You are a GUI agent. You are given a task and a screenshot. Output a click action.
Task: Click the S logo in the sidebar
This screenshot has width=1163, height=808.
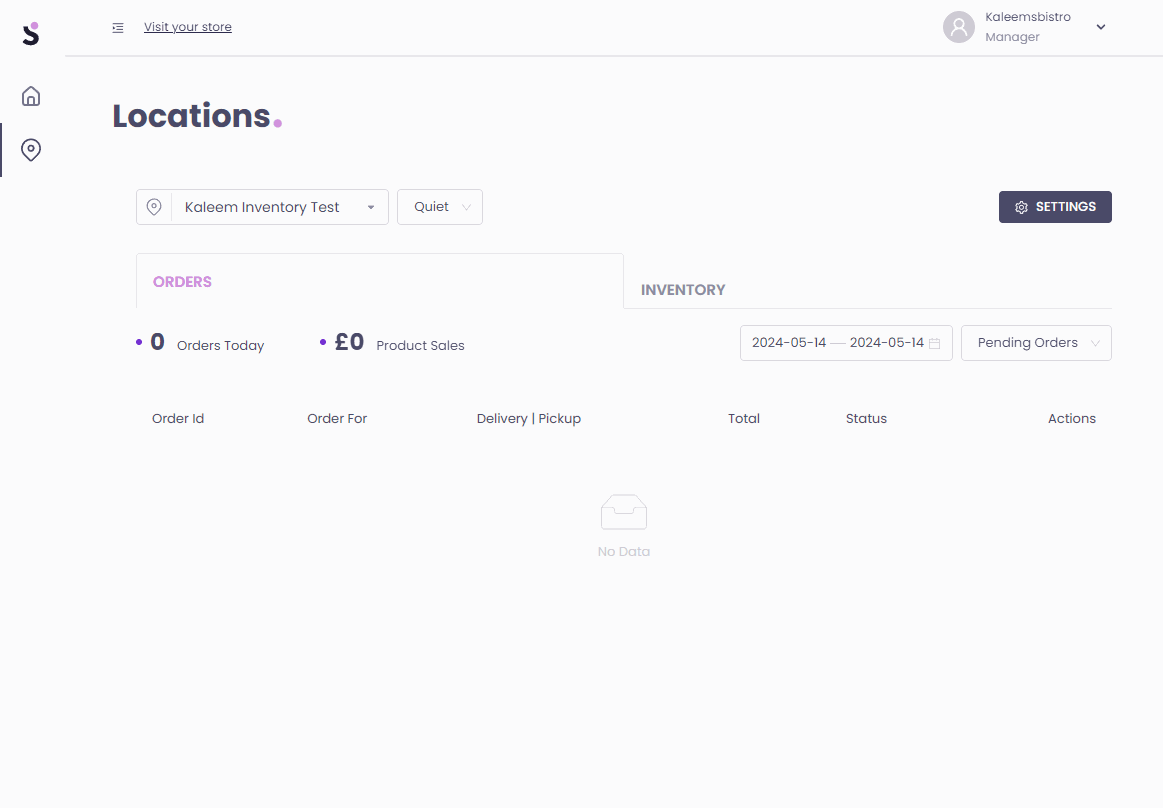coord(31,33)
